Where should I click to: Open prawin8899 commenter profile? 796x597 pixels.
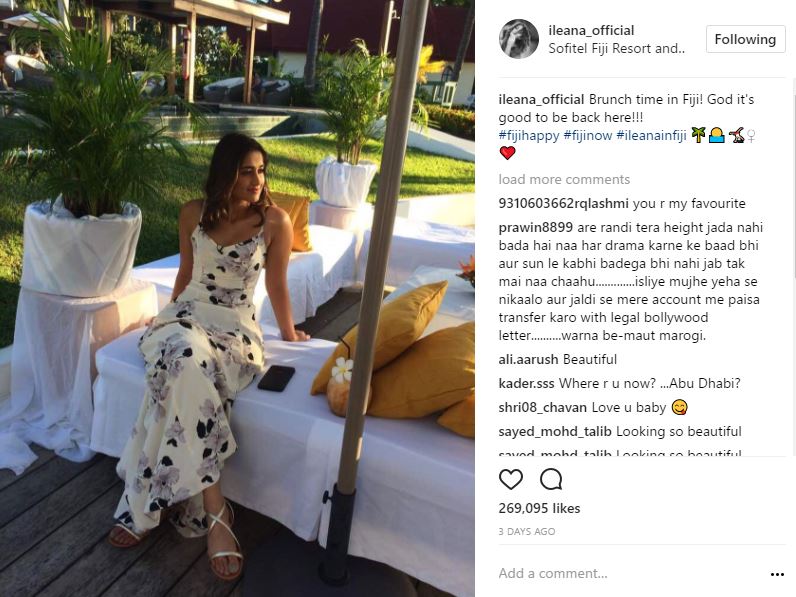[x=536, y=227]
